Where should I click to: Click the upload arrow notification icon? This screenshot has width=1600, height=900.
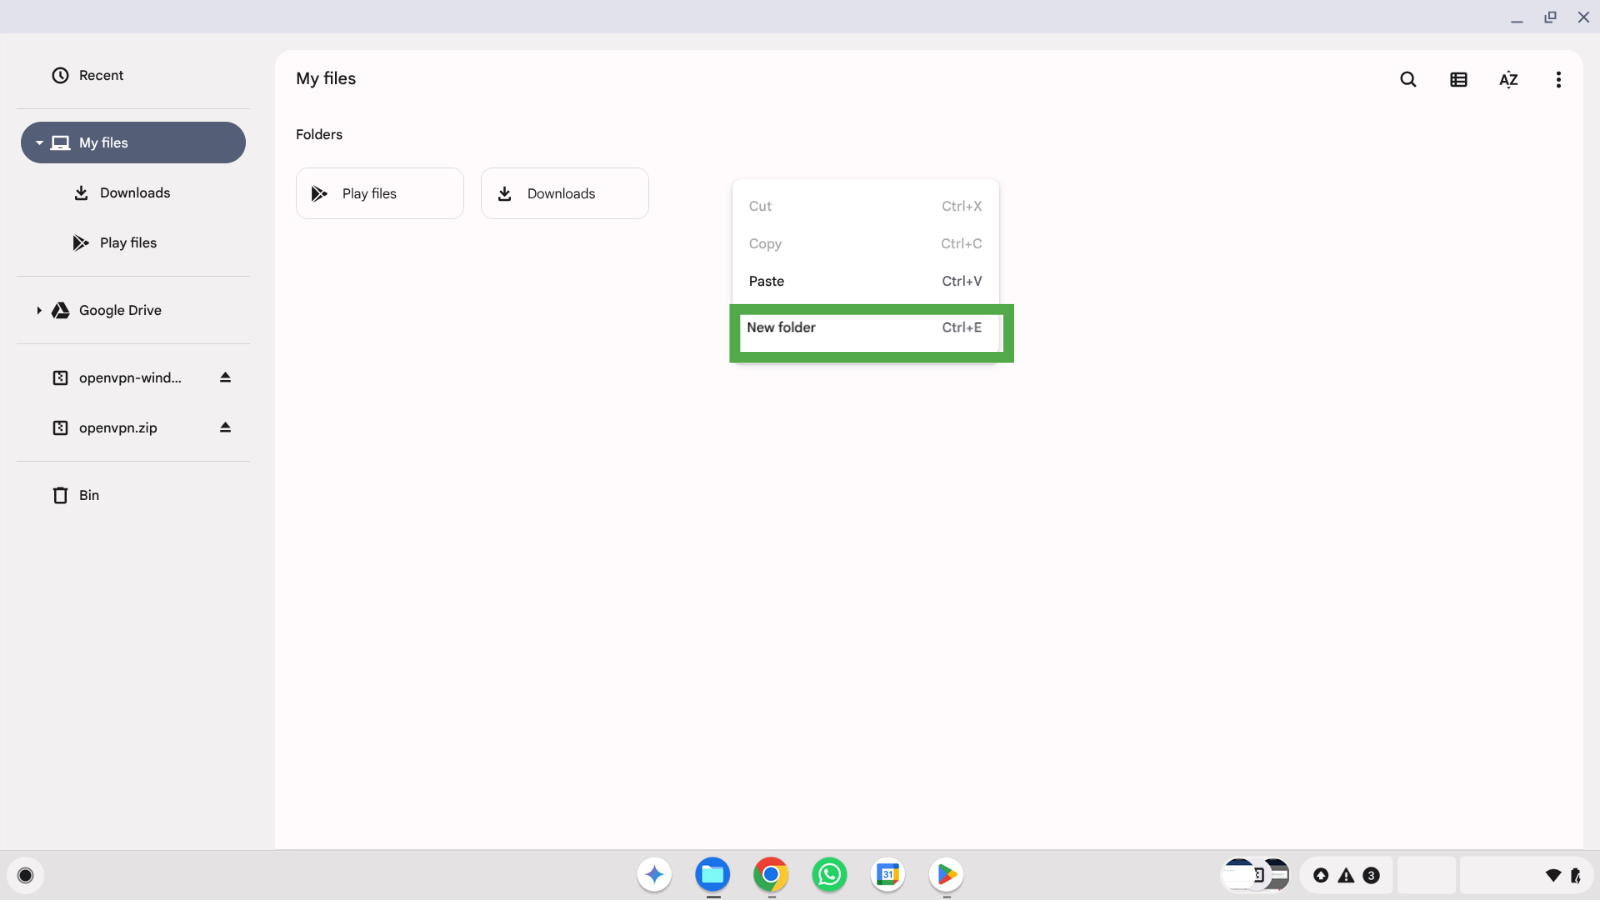point(1321,876)
